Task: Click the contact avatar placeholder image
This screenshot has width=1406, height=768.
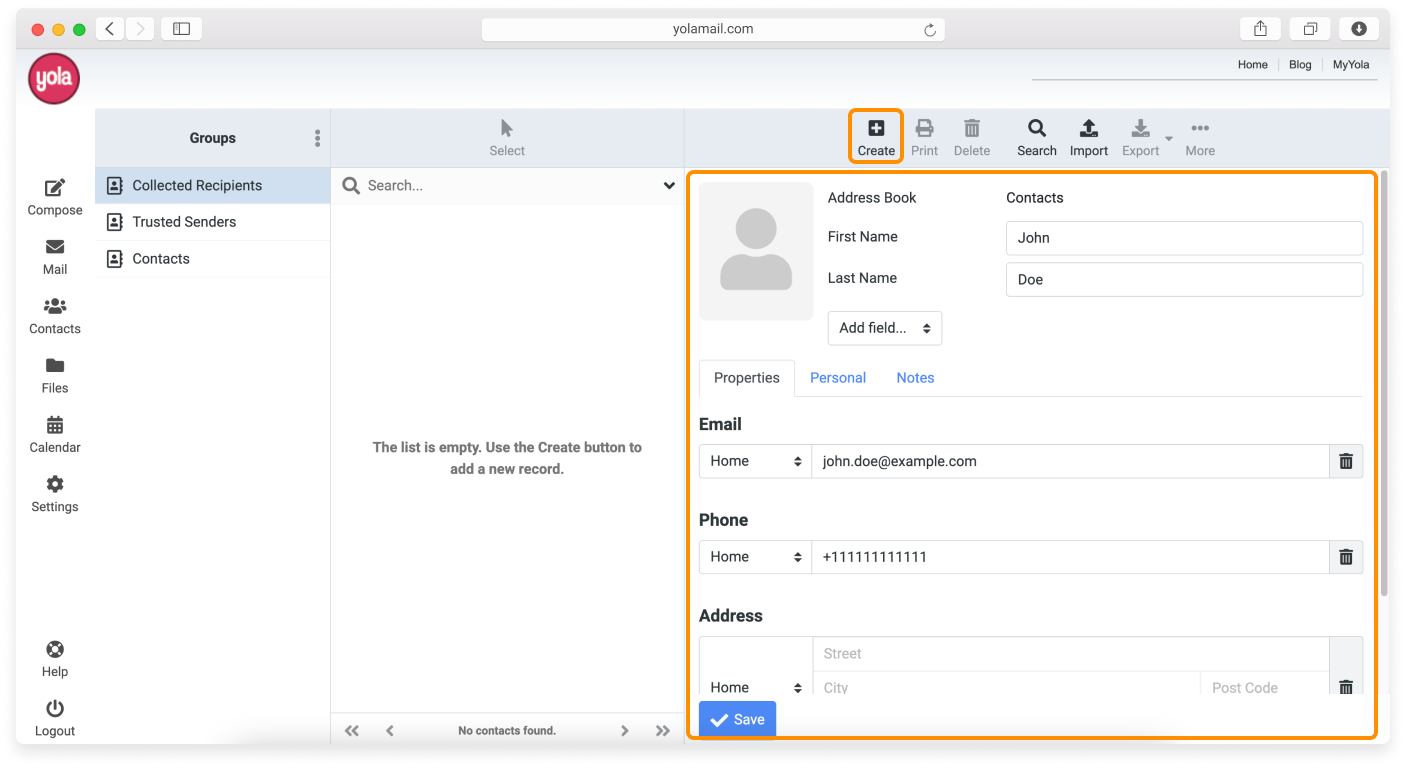Action: pos(756,251)
